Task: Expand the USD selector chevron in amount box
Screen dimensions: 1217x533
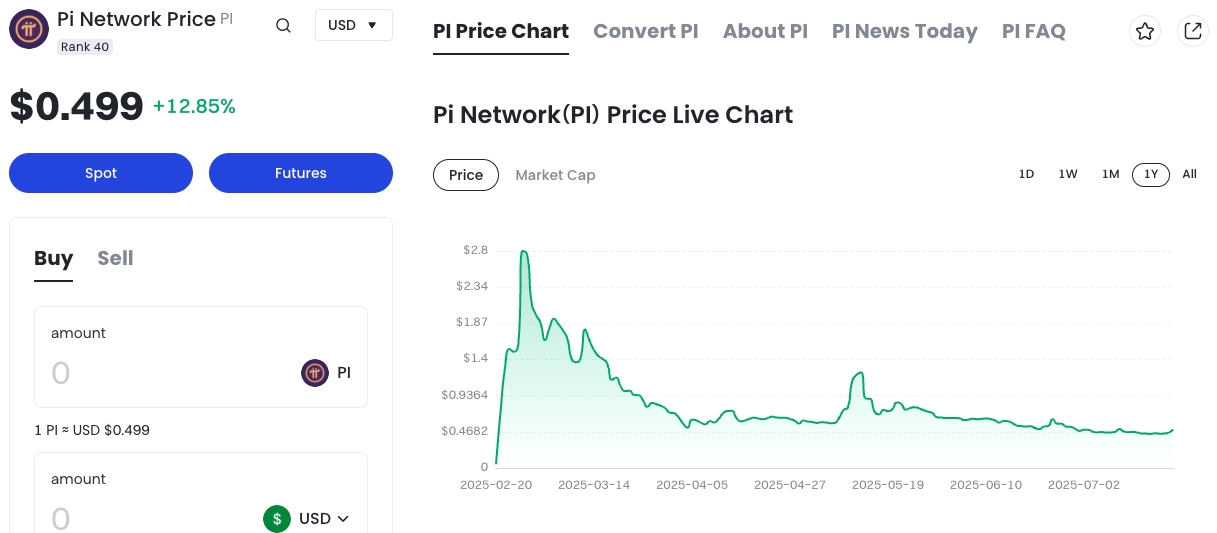Action: pyautogui.click(x=343, y=518)
